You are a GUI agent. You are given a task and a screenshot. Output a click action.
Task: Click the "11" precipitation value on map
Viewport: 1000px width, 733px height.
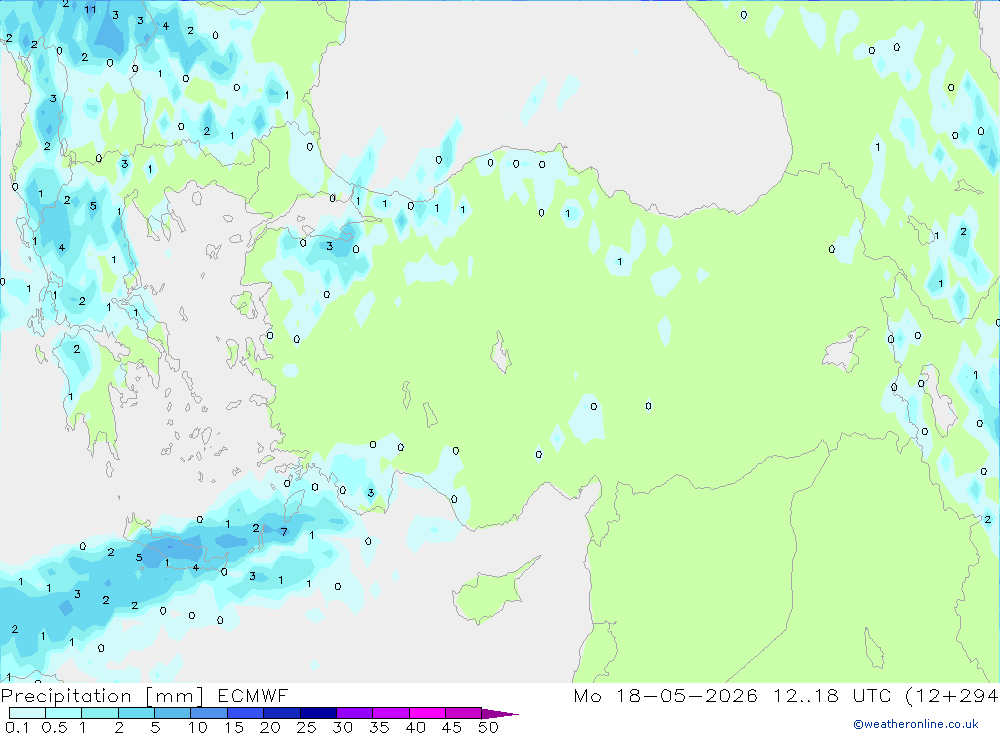pyautogui.click(x=90, y=9)
